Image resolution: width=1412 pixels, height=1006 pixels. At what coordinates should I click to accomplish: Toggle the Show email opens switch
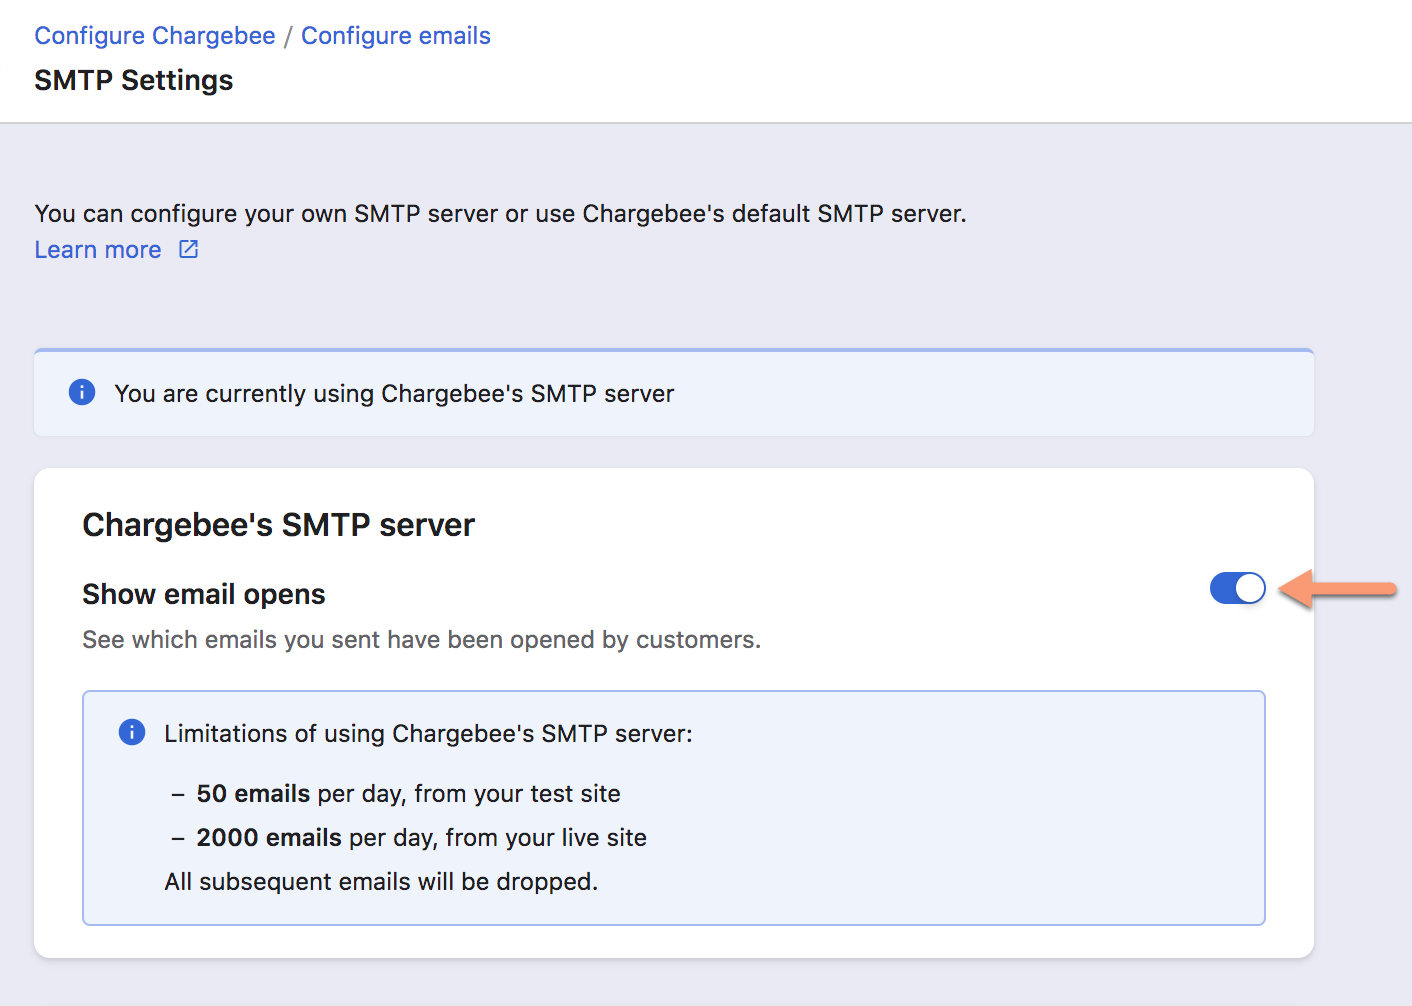(1237, 588)
